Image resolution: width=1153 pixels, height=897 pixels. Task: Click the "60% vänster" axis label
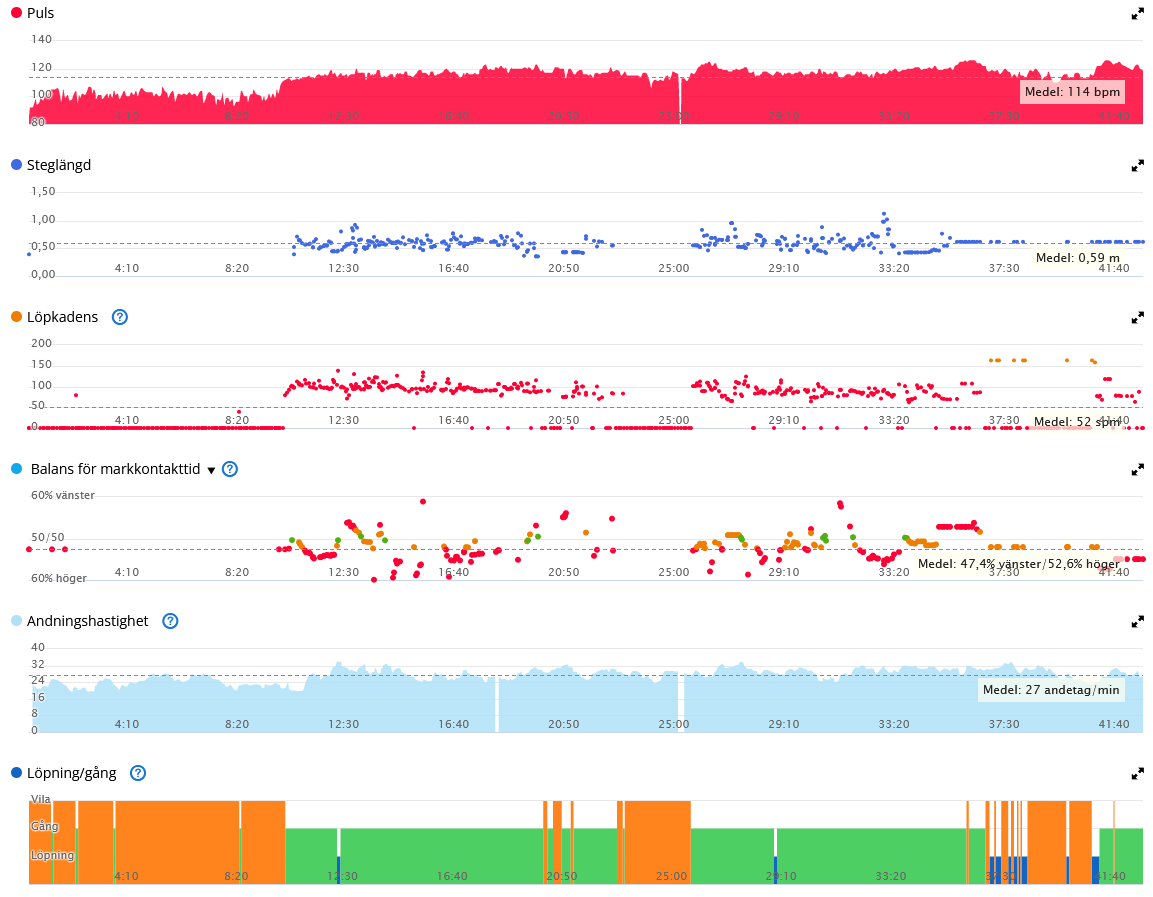coord(63,496)
